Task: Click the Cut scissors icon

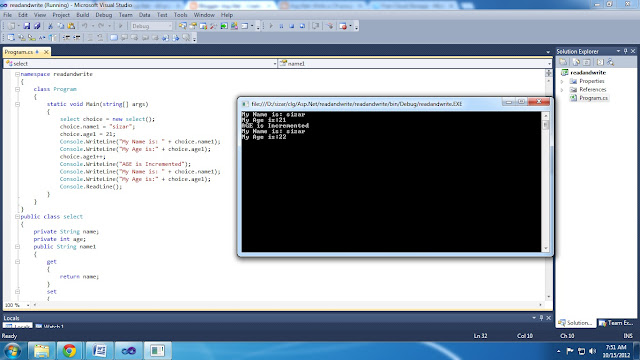Action: [x=50, y=26]
